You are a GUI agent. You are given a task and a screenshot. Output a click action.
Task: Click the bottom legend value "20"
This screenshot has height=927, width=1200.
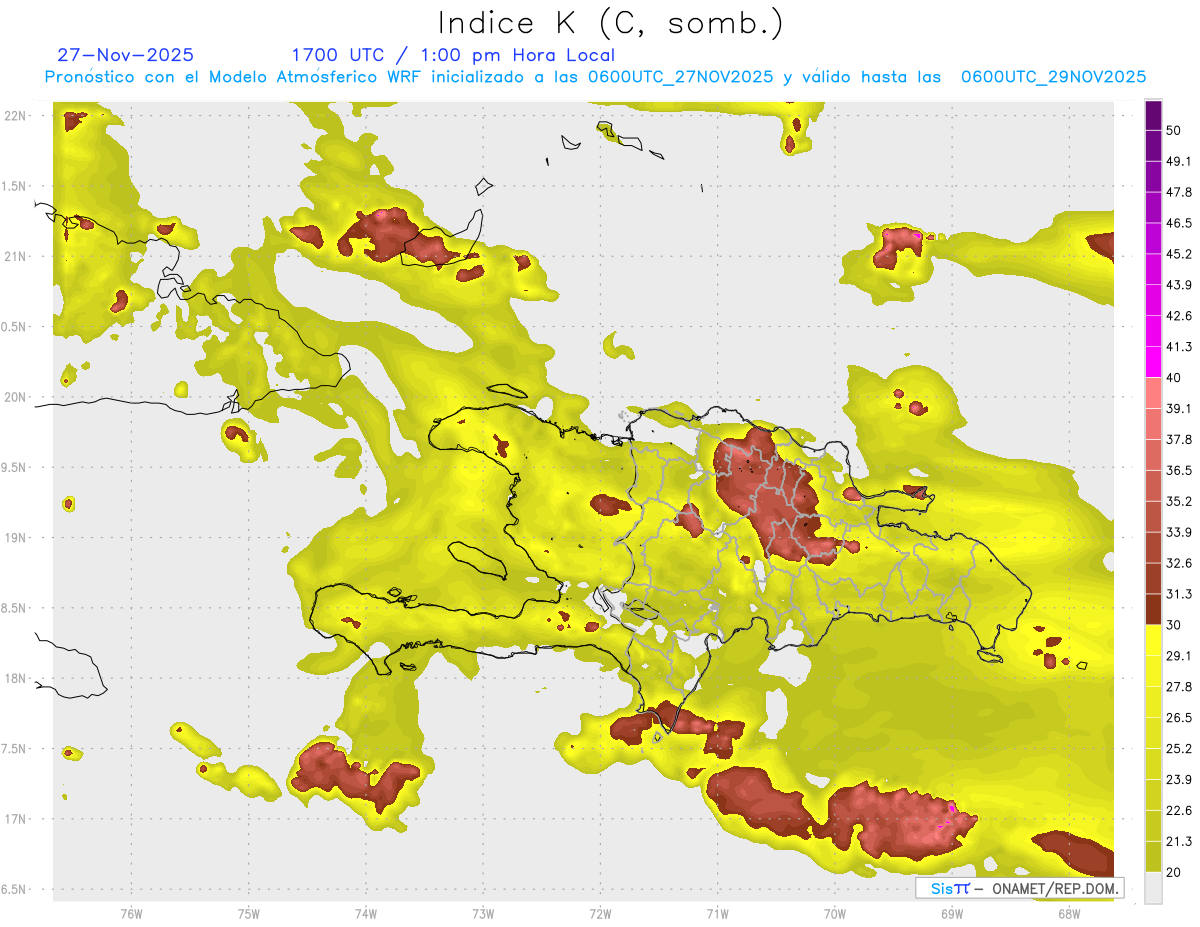click(x=1174, y=872)
